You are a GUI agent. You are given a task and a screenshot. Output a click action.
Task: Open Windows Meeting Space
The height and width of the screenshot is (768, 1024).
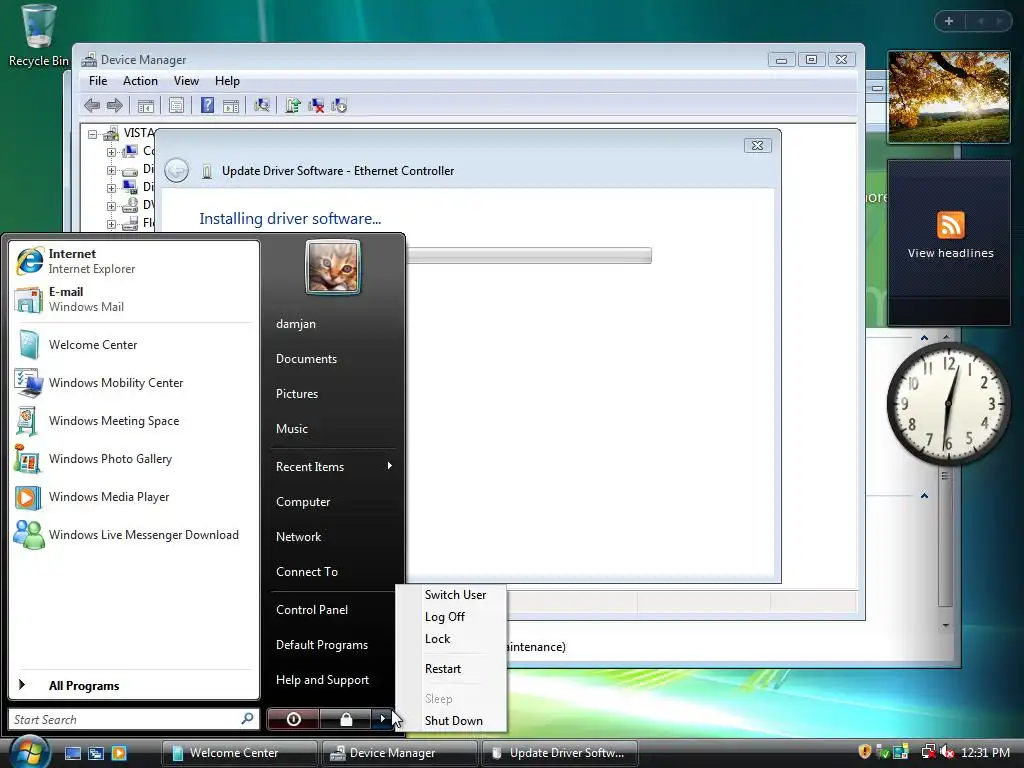pyautogui.click(x=134, y=421)
